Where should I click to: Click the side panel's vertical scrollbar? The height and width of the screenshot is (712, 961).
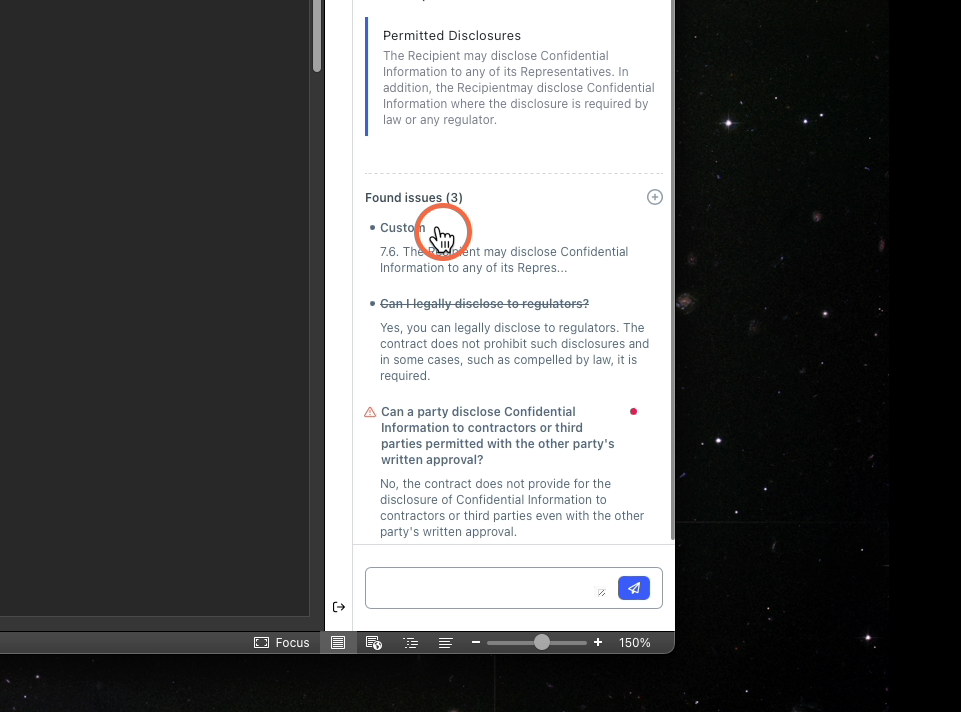(x=672, y=270)
